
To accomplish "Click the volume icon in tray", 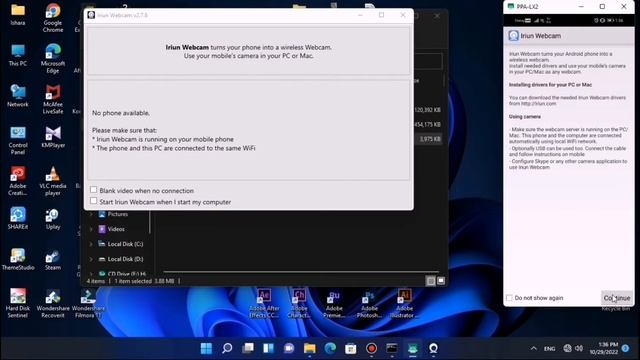I will pos(579,348).
